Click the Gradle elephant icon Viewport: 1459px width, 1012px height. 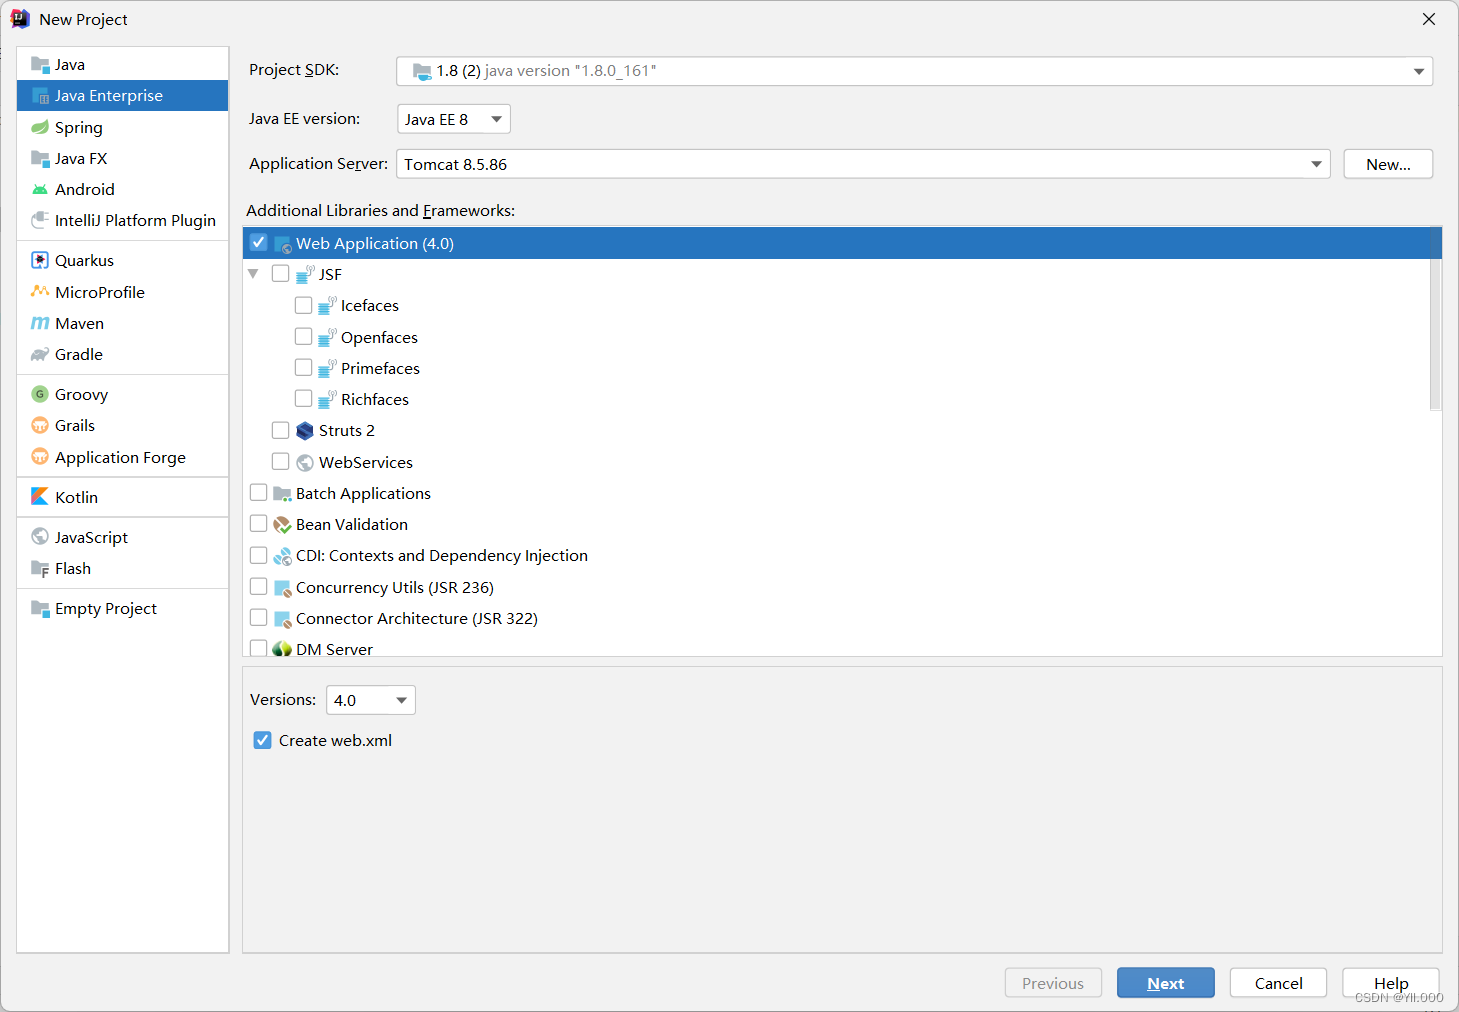(40, 354)
